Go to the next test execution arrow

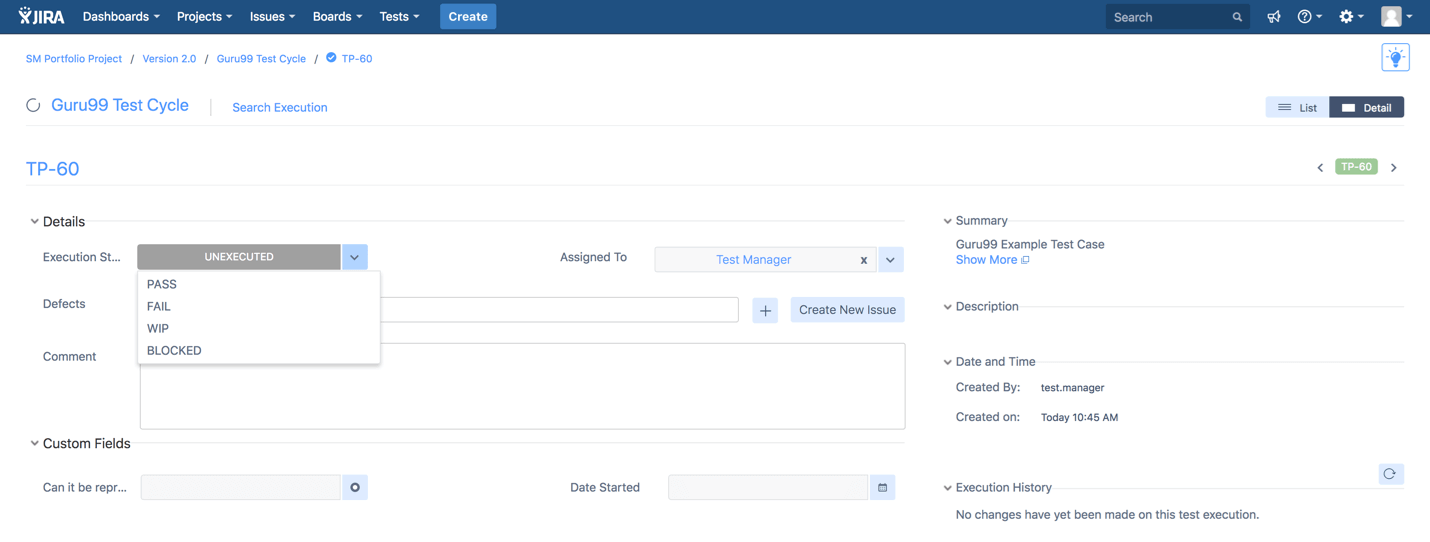[x=1394, y=168]
